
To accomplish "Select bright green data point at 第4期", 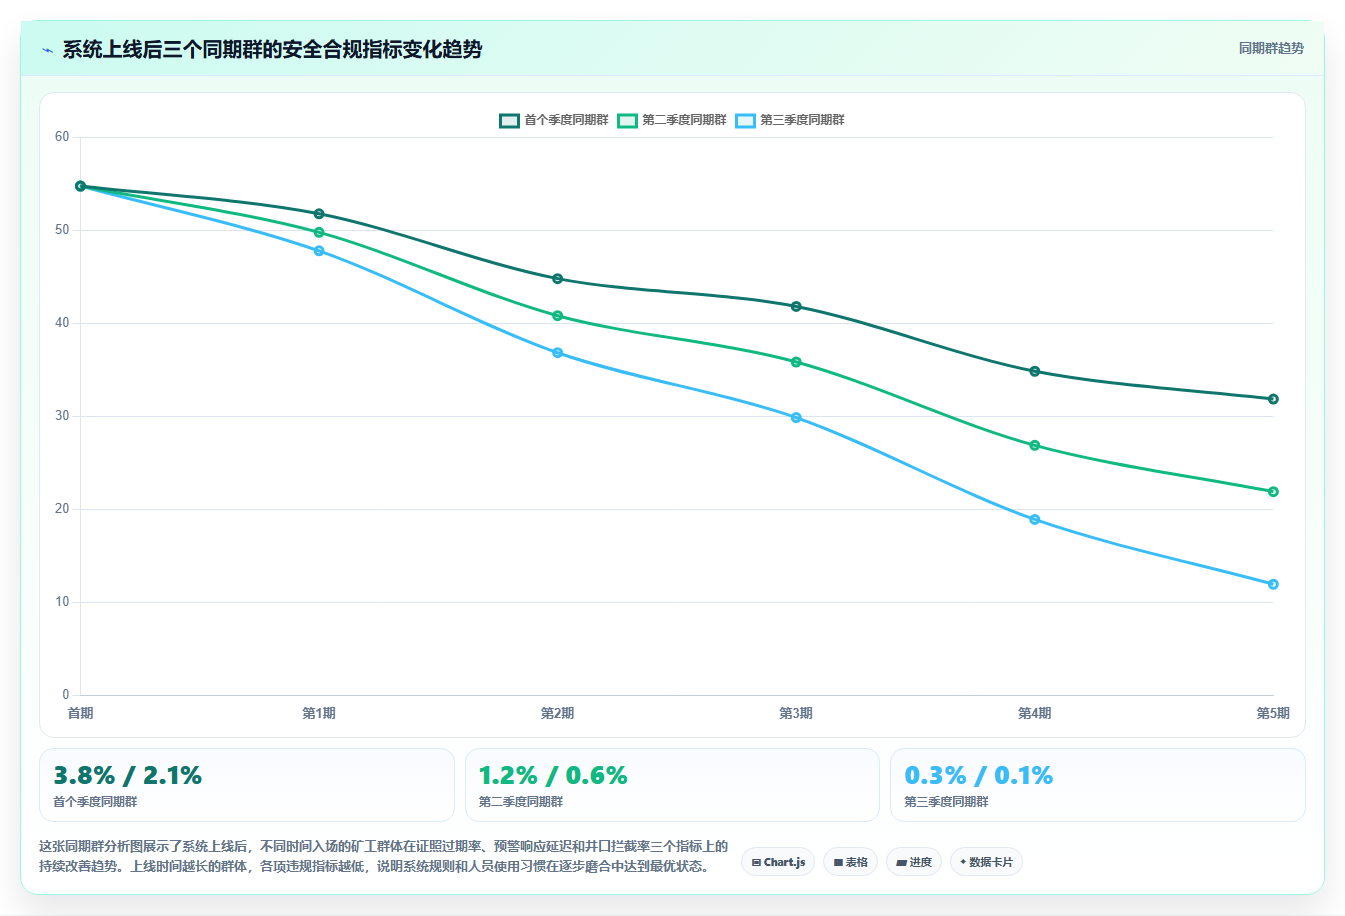I will click(x=1035, y=445).
